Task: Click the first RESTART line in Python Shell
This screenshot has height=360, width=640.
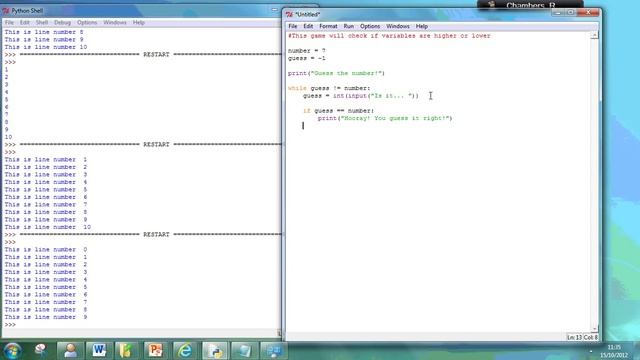Action: (143, 55)
